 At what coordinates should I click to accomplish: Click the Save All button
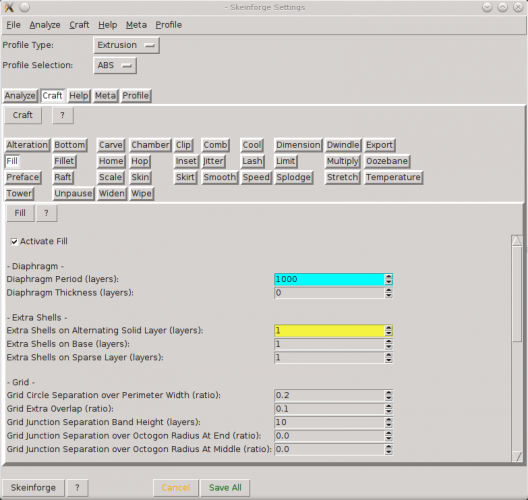coord(225,488)
